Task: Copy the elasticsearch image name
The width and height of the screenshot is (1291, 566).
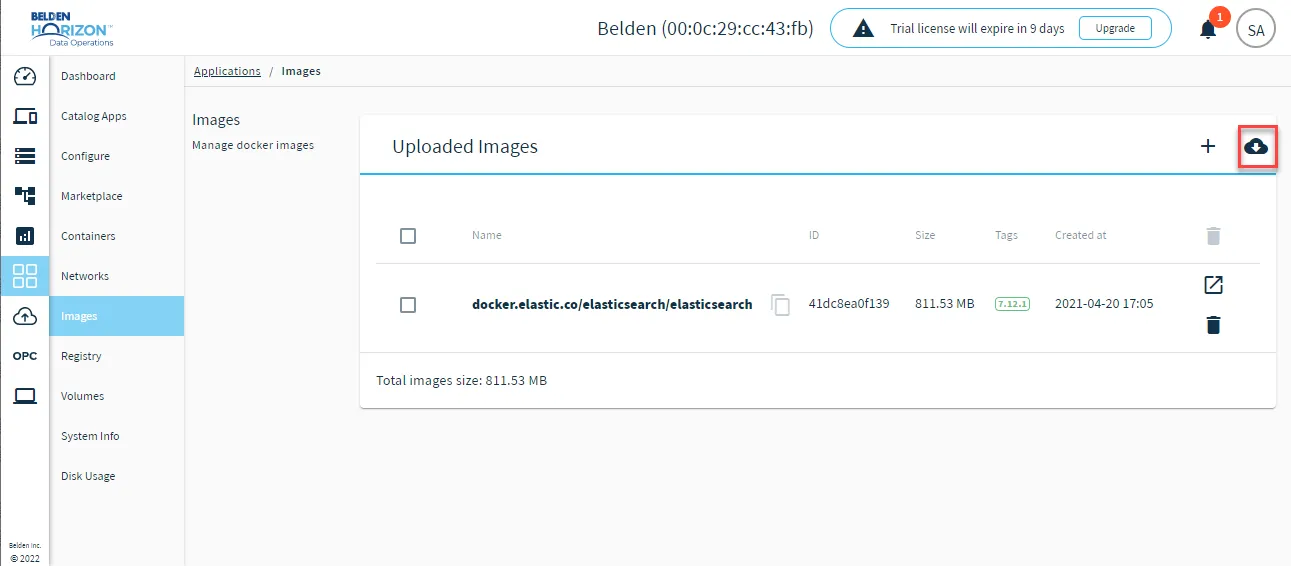Action: click(x=781, y=305)
